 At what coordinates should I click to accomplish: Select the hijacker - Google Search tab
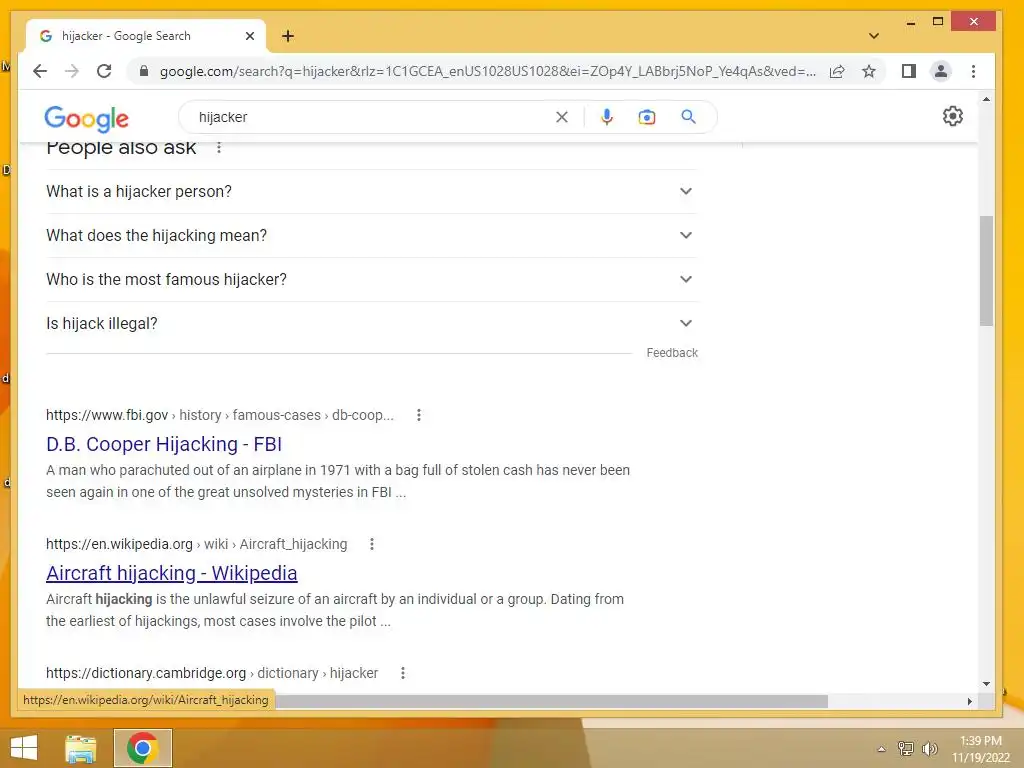click(146, 36)
